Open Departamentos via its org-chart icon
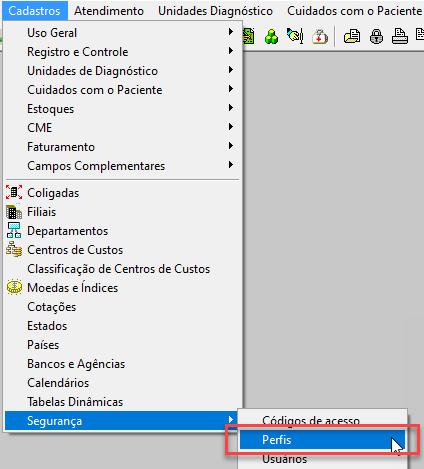Viewport: 424px width, 469px height. point(14,231)
